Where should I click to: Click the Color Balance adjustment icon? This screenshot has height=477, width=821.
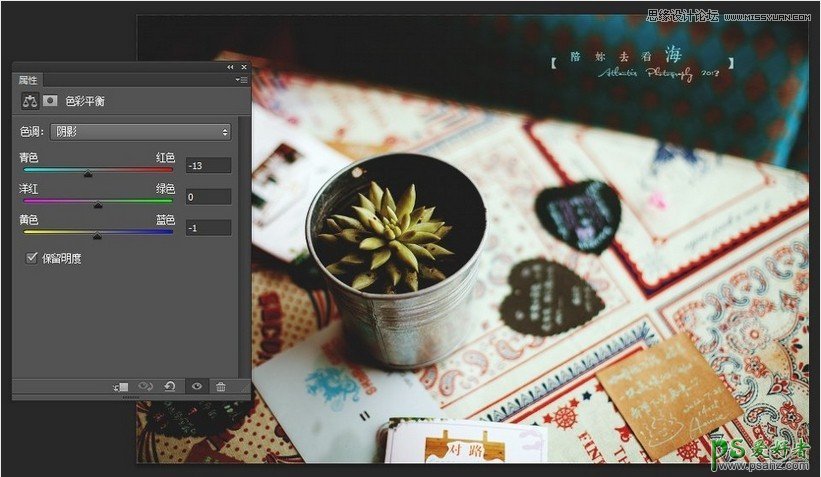(30, 101)
